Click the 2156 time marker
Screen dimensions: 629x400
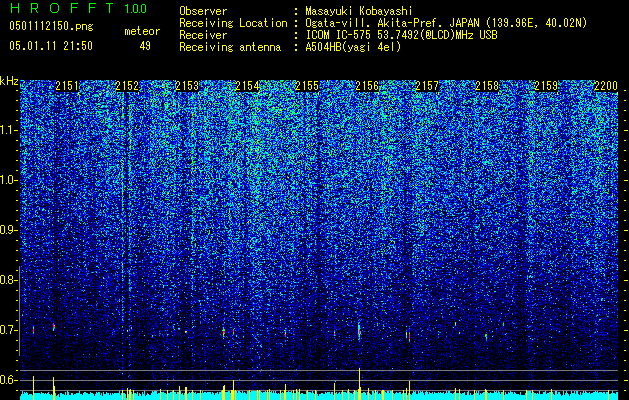pyautogui.click(x=367, y=86)
